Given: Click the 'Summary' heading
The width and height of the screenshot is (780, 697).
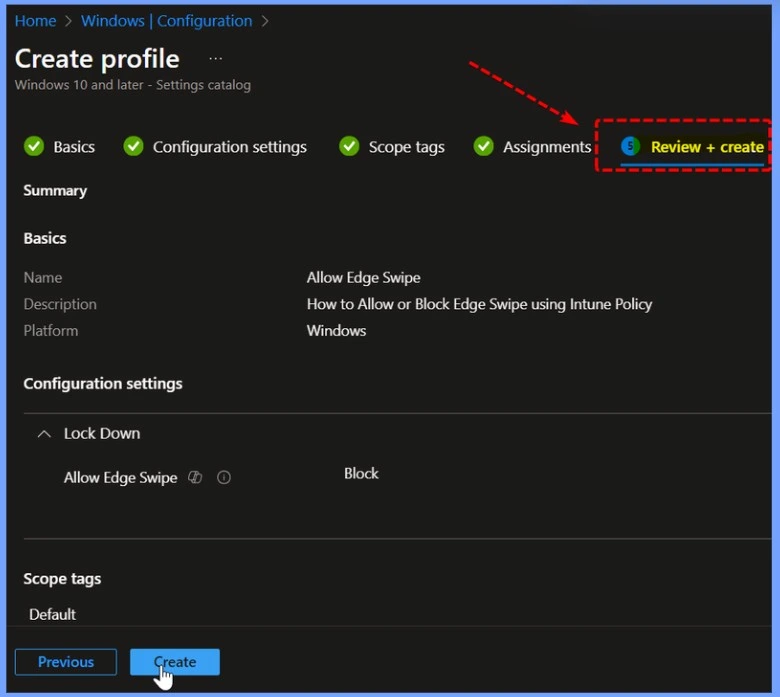Looking at the screenshot, I should (x=55, y=191).
